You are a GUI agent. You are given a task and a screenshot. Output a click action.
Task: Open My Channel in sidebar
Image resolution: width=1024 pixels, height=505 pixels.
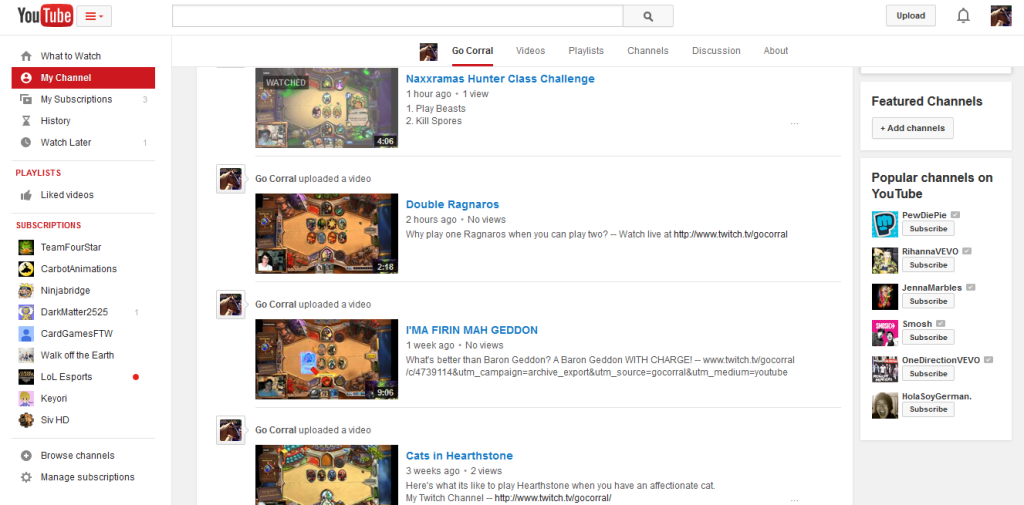83,78
